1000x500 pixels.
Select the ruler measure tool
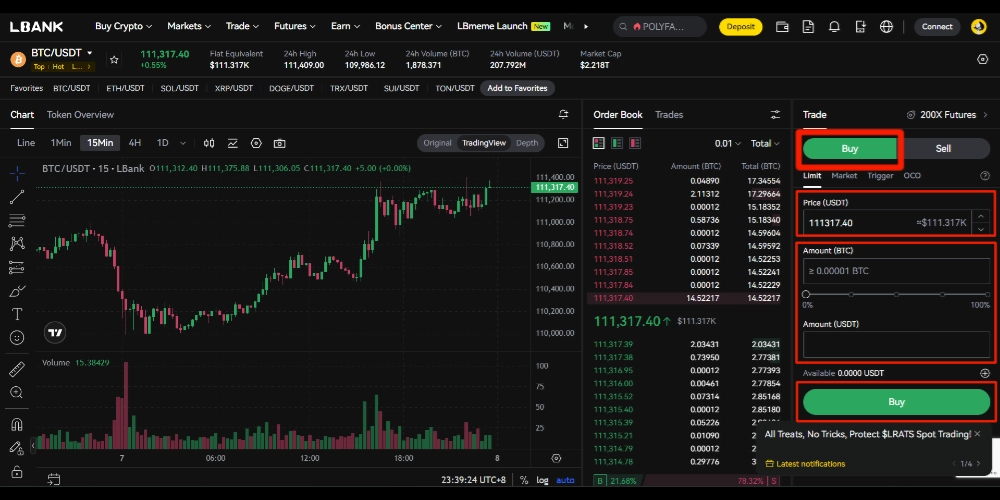pos(17,369)
